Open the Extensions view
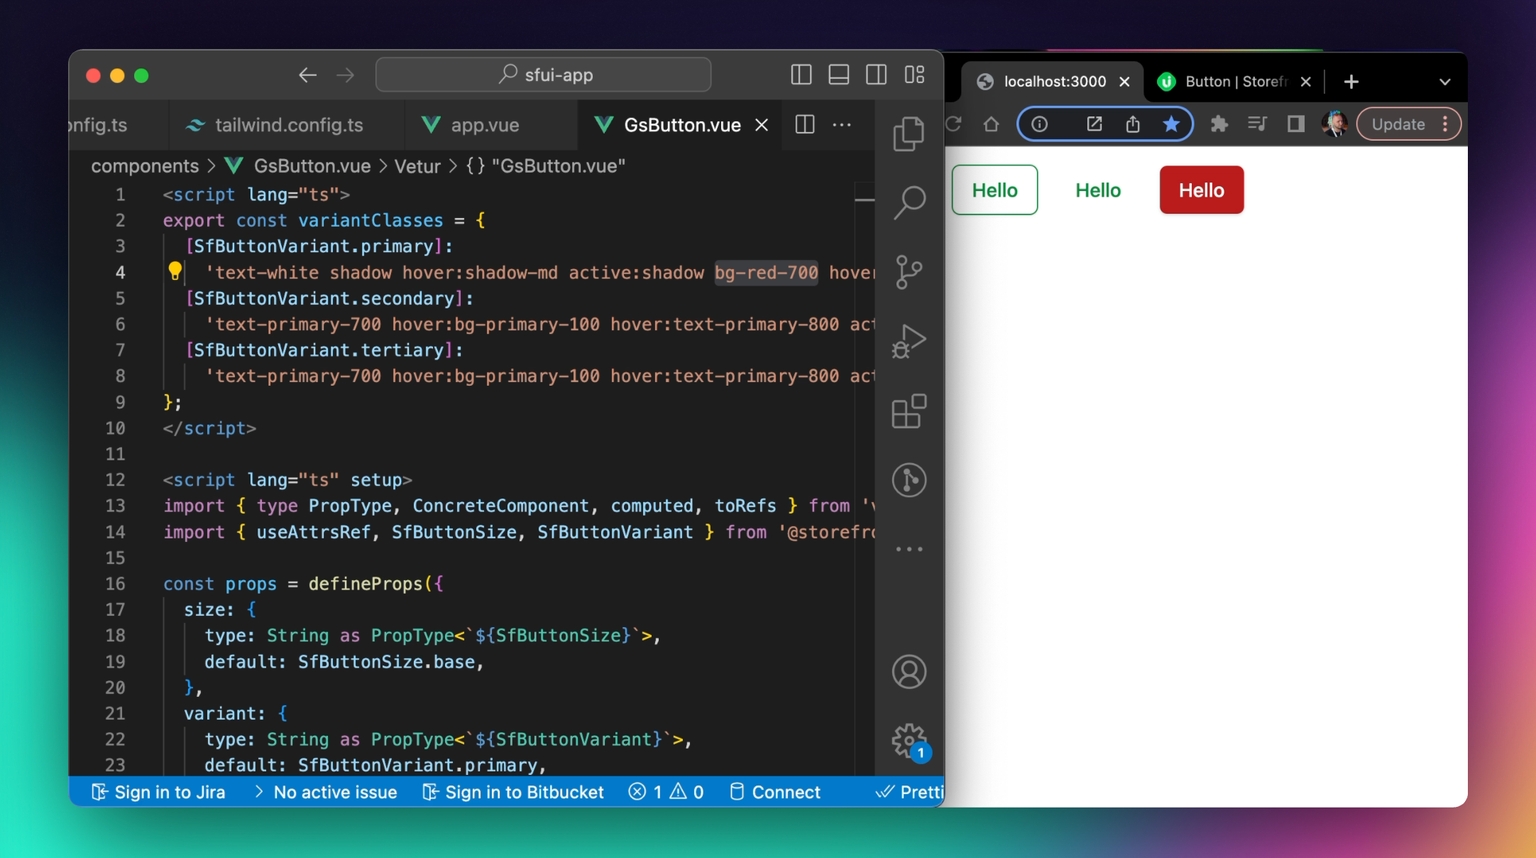The height and width of the screenshot is (858, 1536). coord(908,411)
